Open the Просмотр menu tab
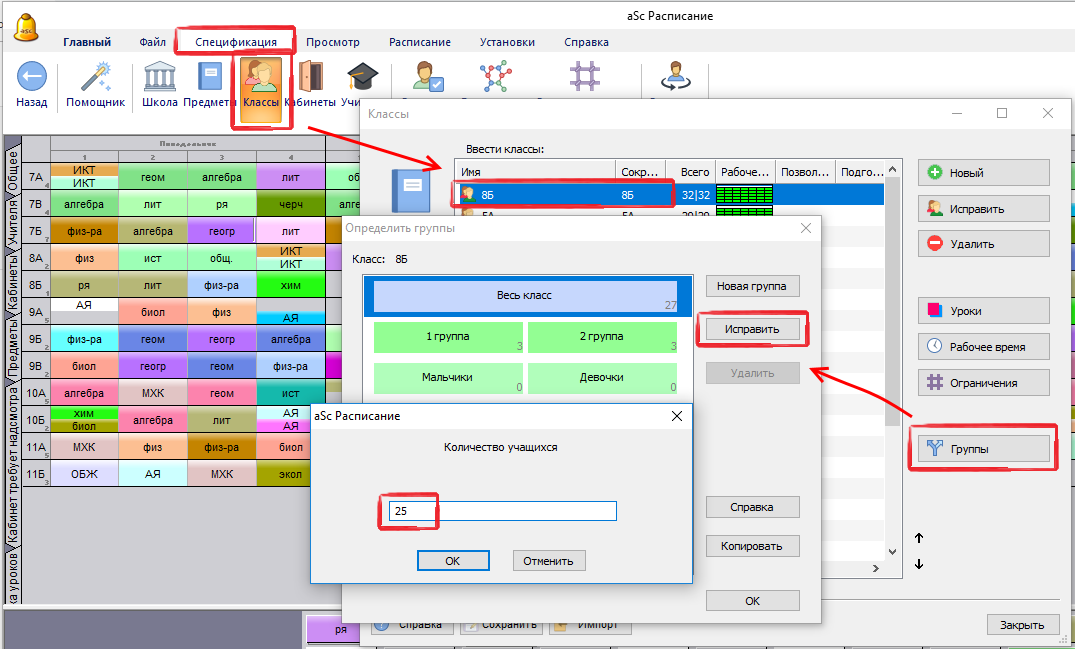 point(332,42)
